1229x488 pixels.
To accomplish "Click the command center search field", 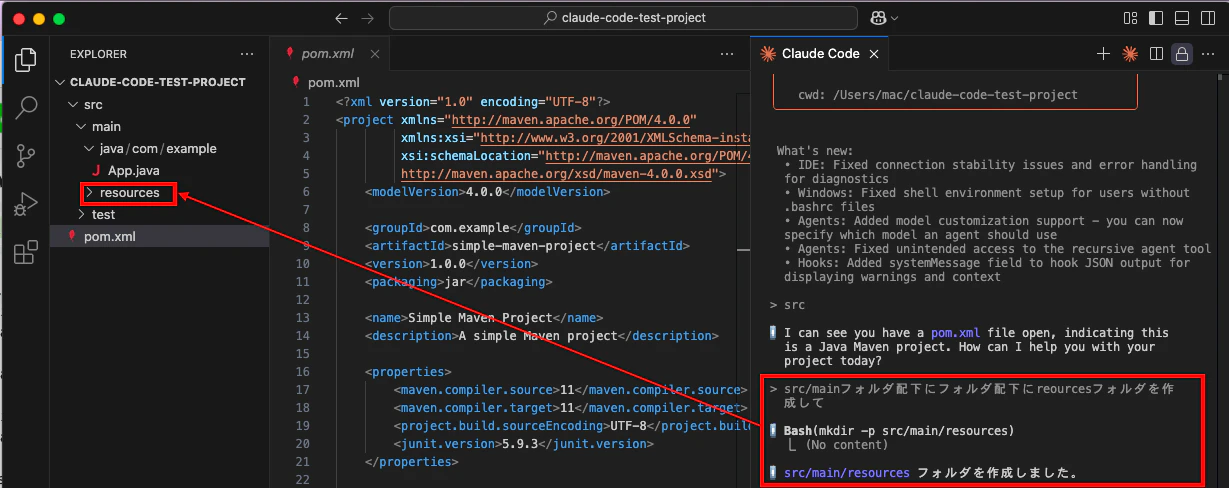I will [624, 18].
